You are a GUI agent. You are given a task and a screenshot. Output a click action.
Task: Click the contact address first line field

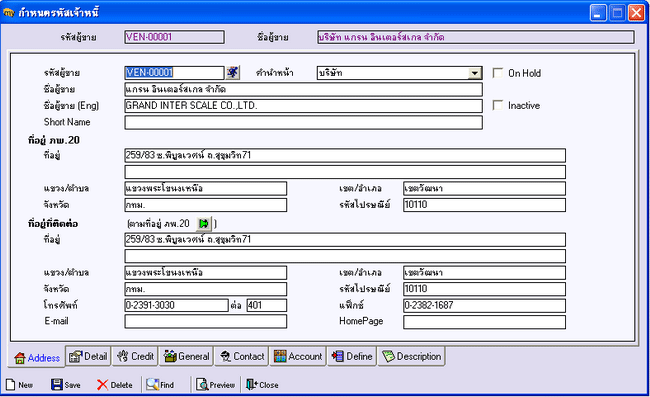[345, 240]
